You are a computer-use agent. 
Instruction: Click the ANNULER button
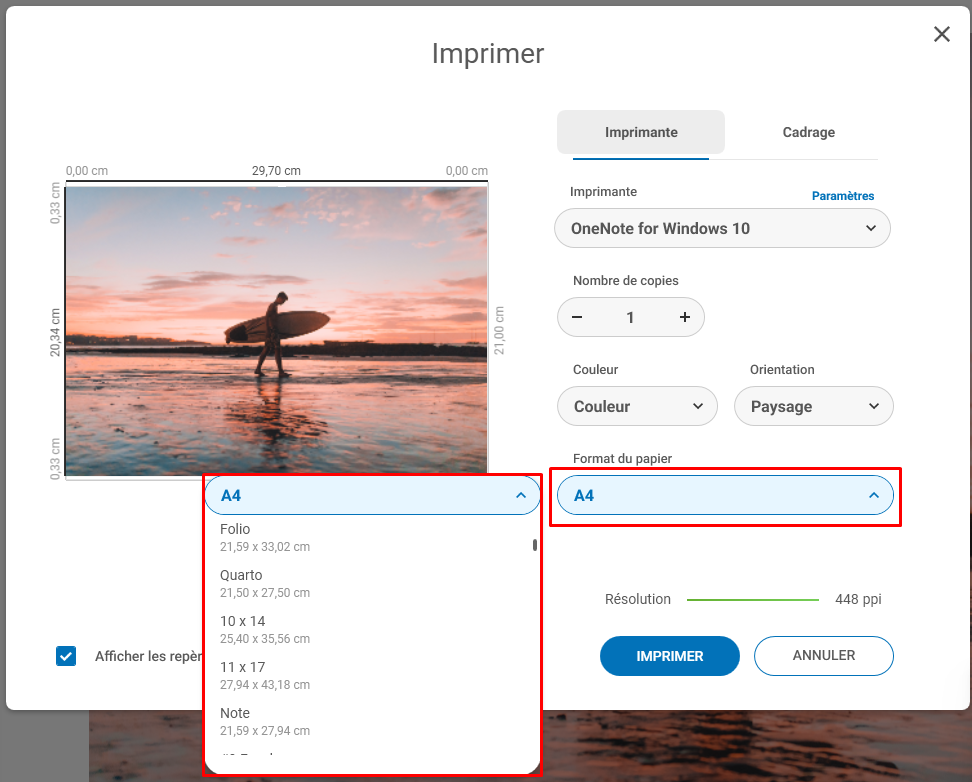[823, 655]
